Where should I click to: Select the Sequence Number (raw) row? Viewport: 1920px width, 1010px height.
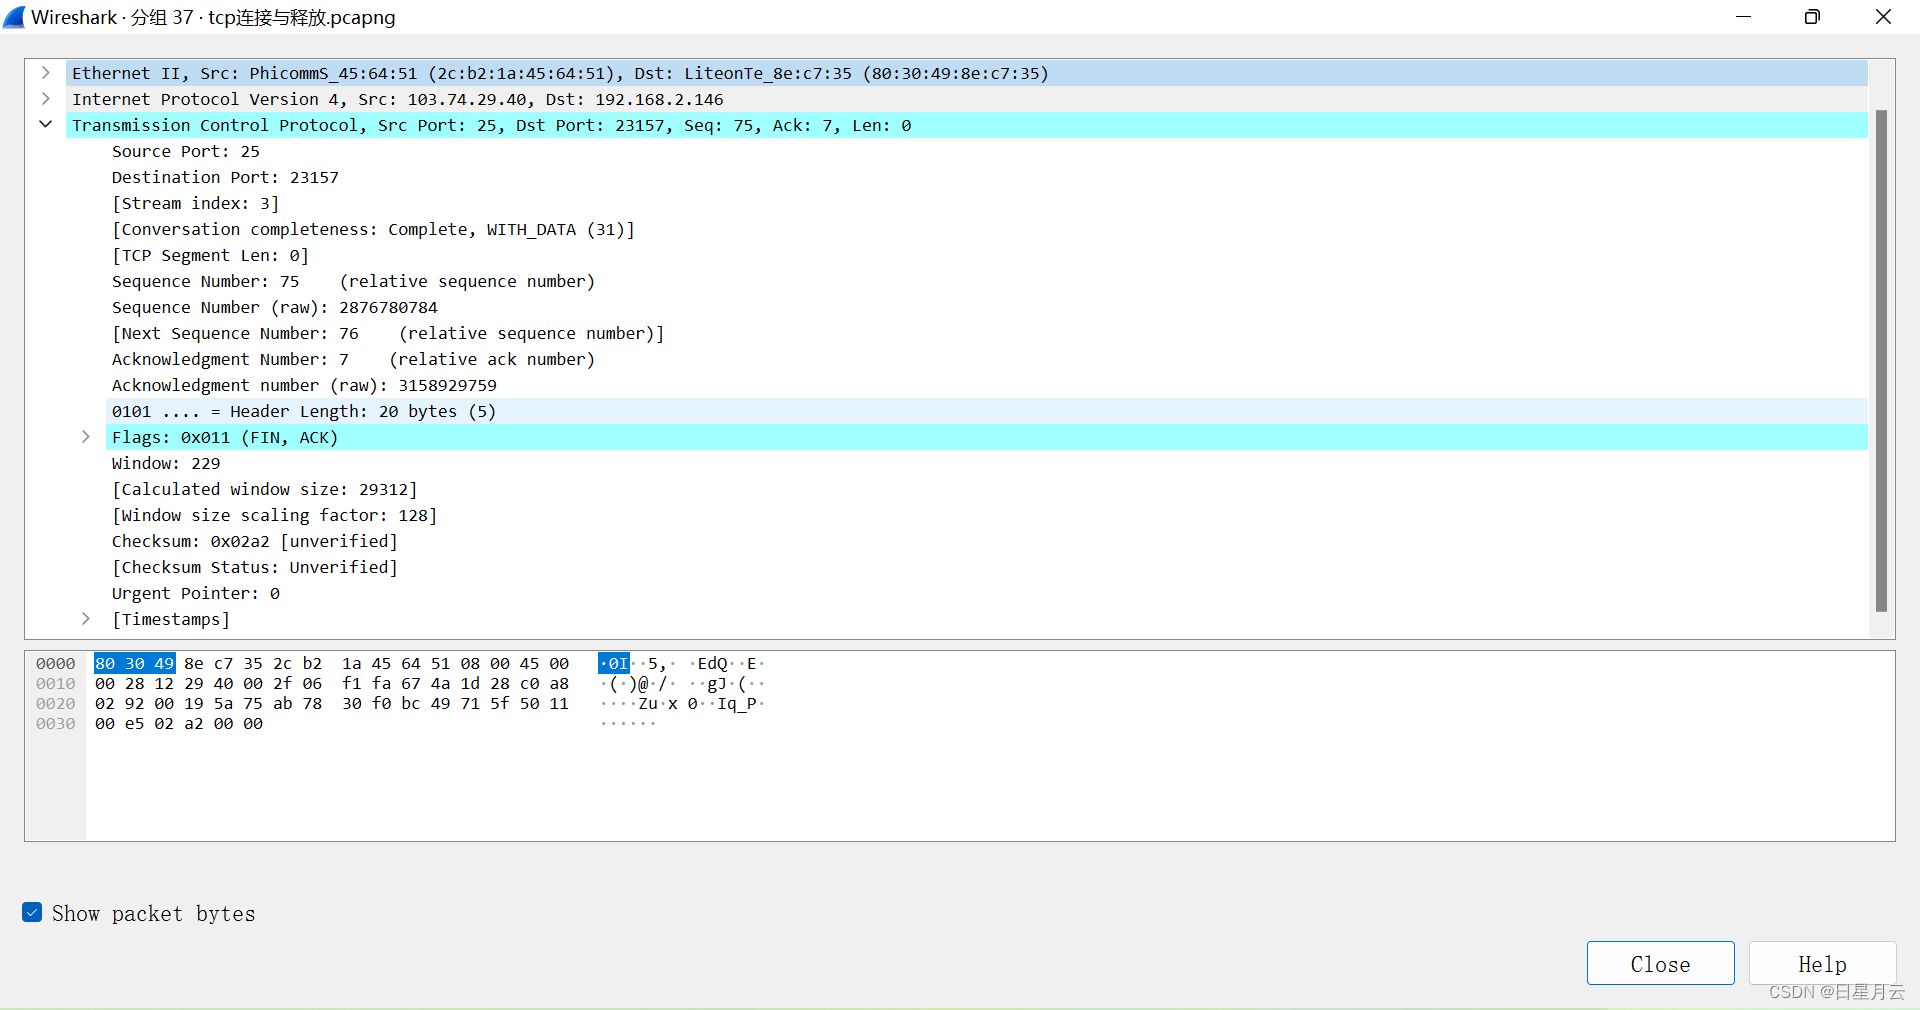[986, 307]
